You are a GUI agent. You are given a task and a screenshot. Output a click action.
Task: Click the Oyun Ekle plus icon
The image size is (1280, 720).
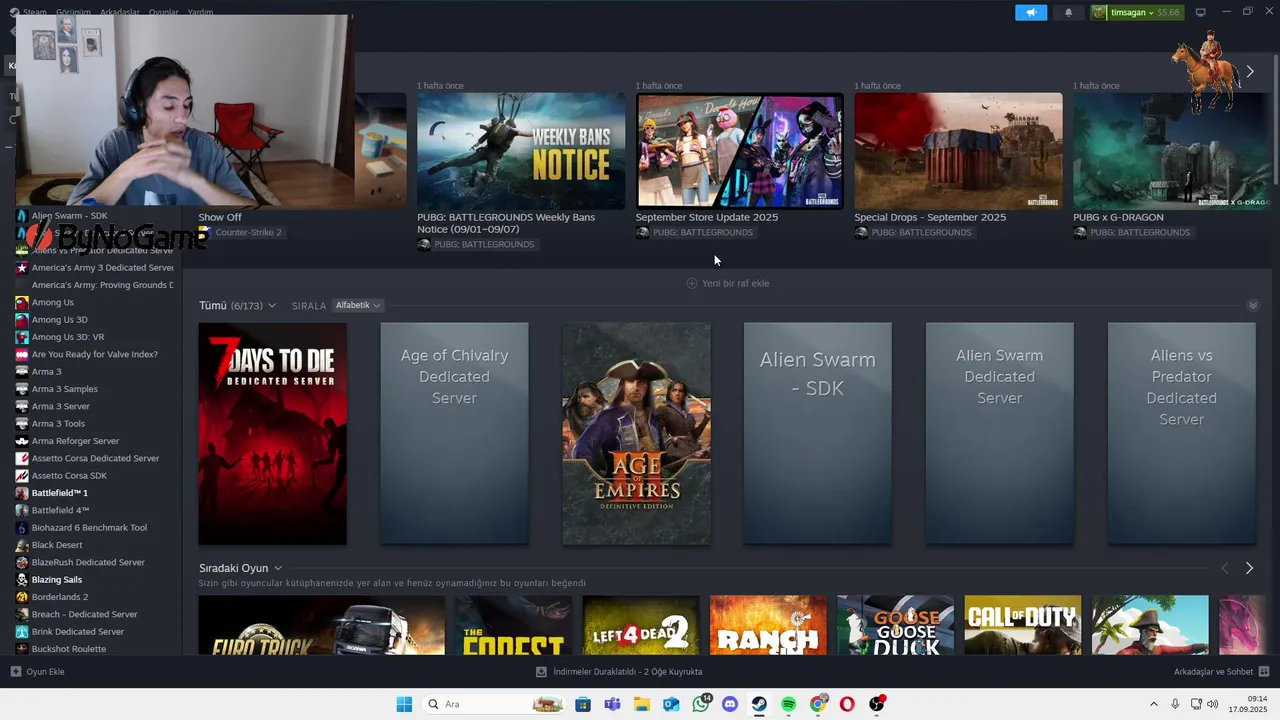[x=15, y=672]
